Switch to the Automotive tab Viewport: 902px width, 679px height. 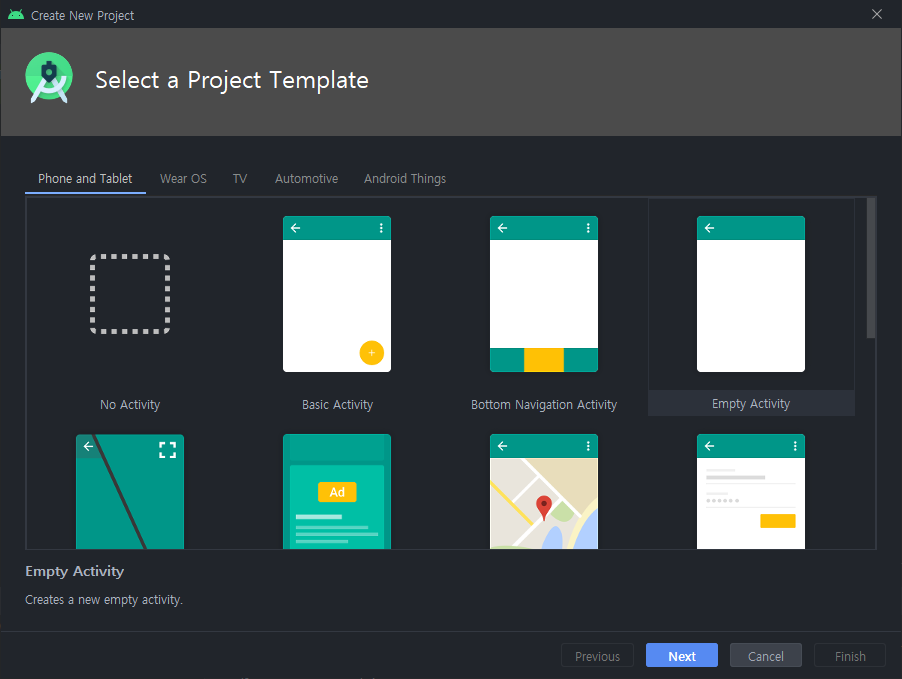pyautogui.click(x=307, y=179)
